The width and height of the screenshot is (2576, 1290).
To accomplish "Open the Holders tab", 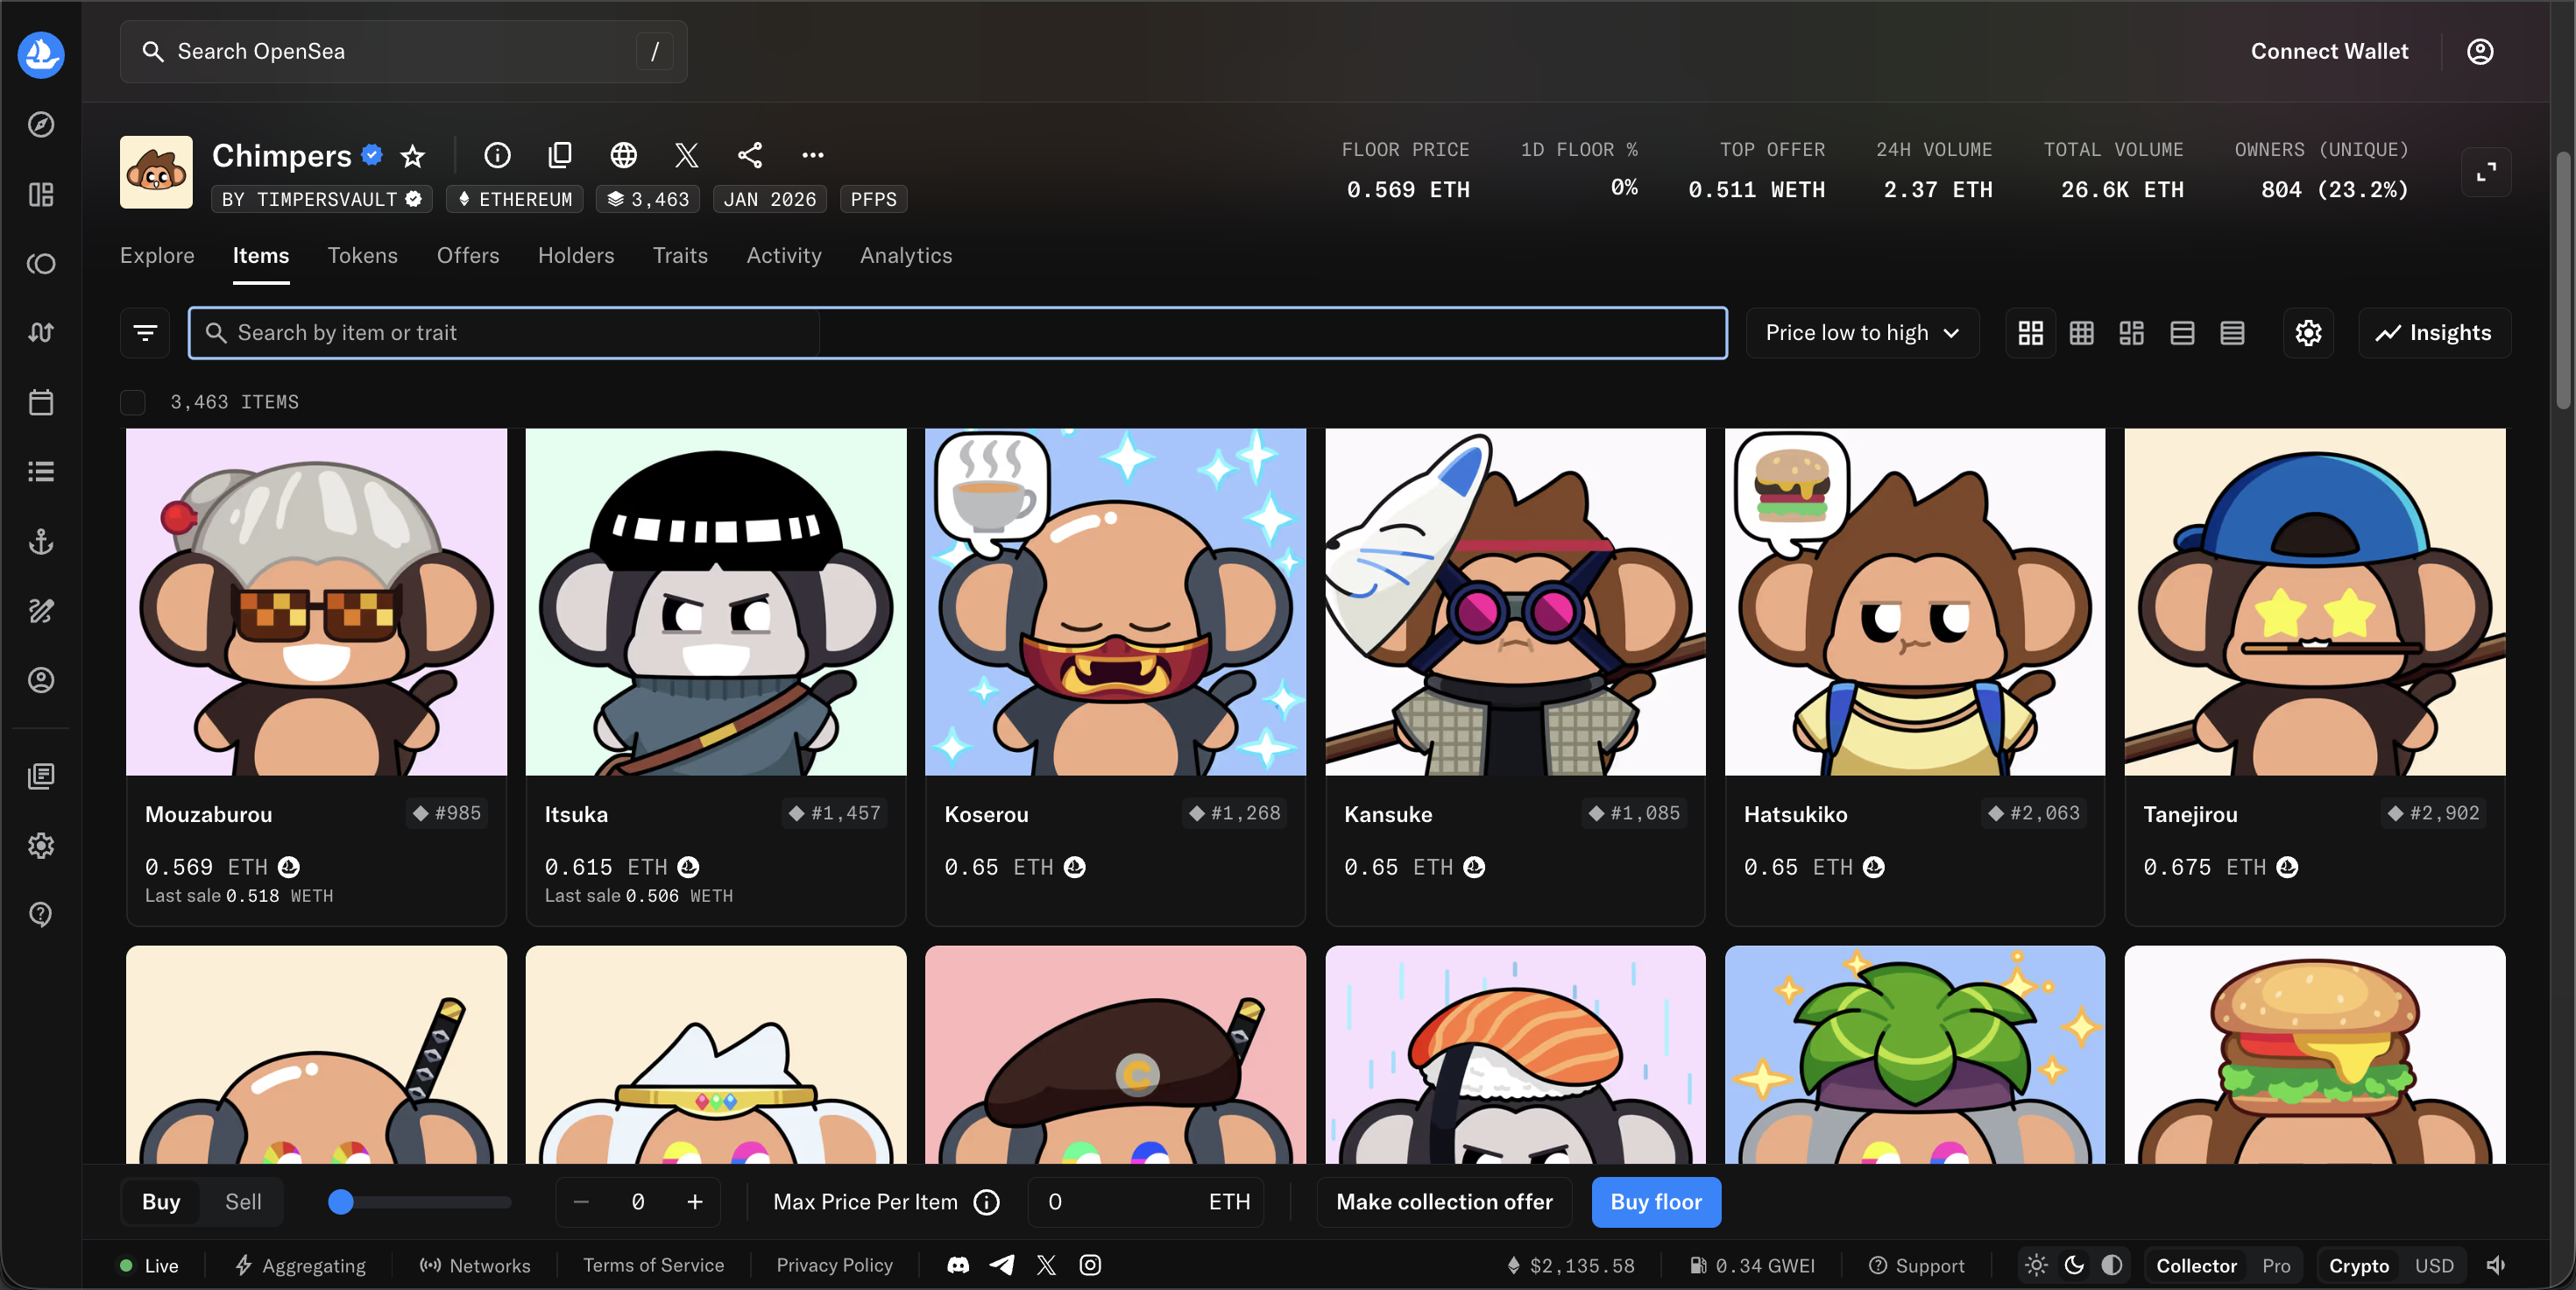I will point(576,256).
